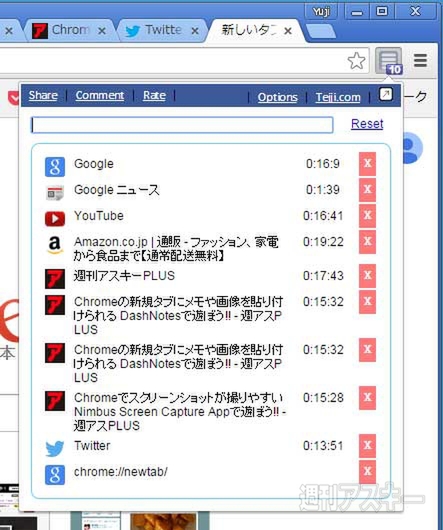443x530 pixels.
Task: Select the Nimbus Screen Capture entry title
Action: pos(179,412)
